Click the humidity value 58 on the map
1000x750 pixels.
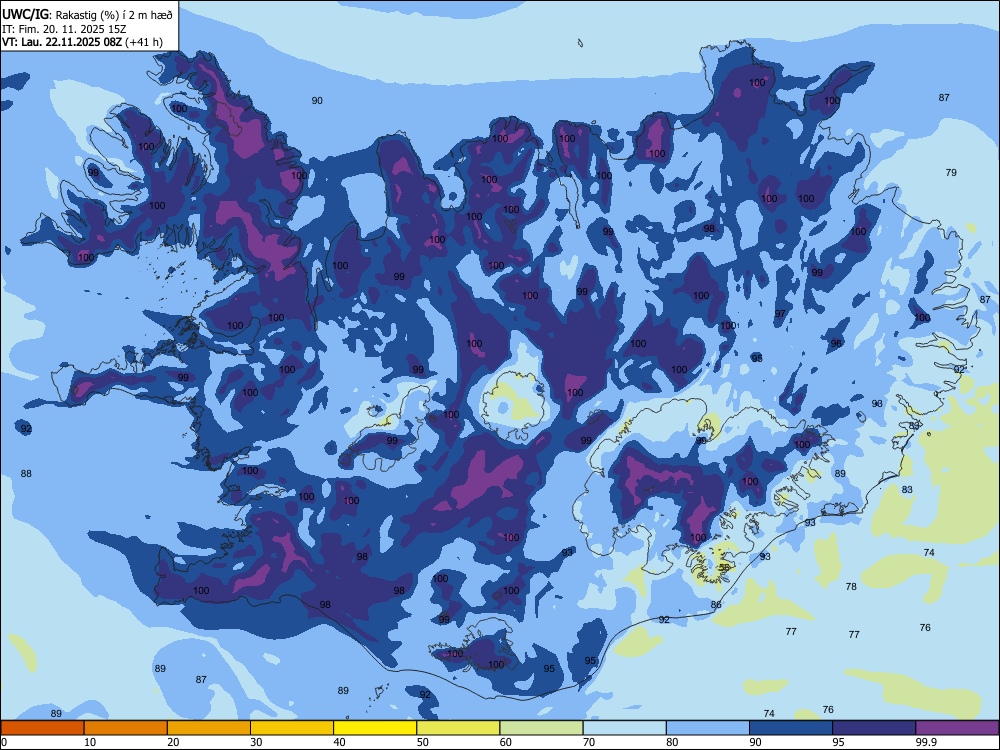point(724,567)
